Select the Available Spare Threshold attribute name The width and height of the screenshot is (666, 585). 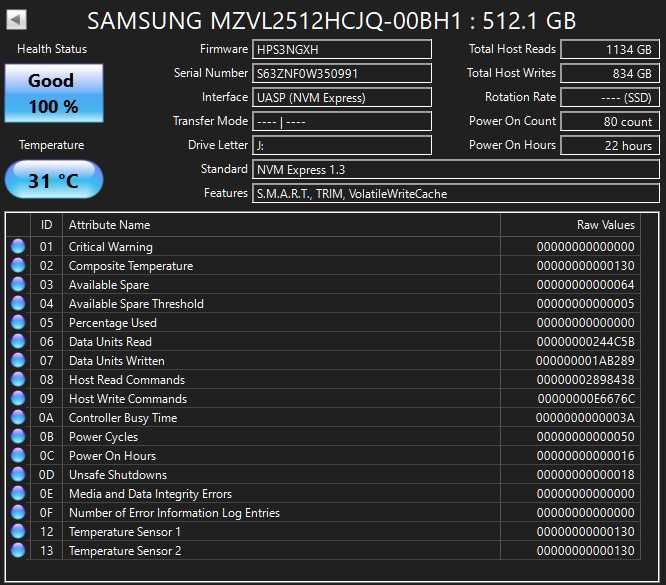pos(136,304)
